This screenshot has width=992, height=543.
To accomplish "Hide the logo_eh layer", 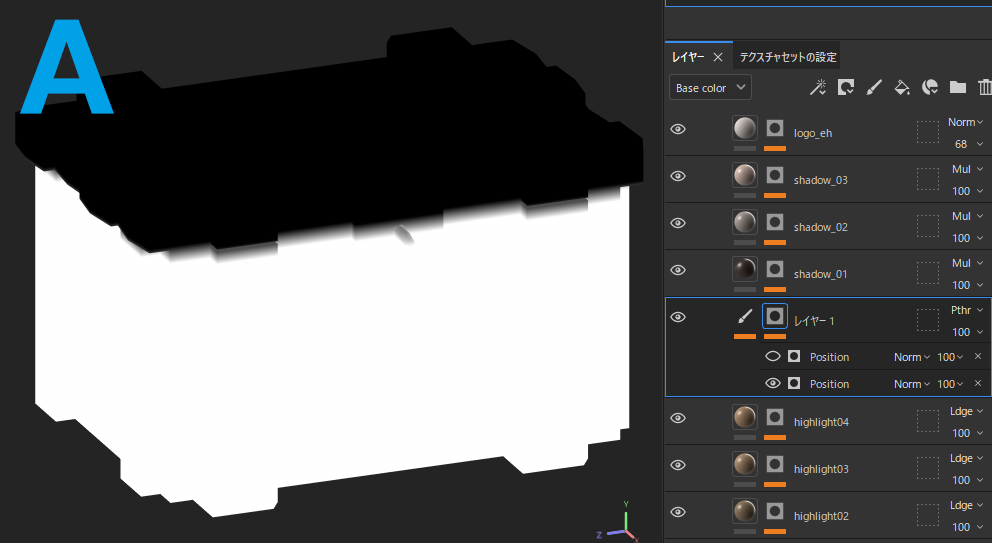I will (678, 129).
